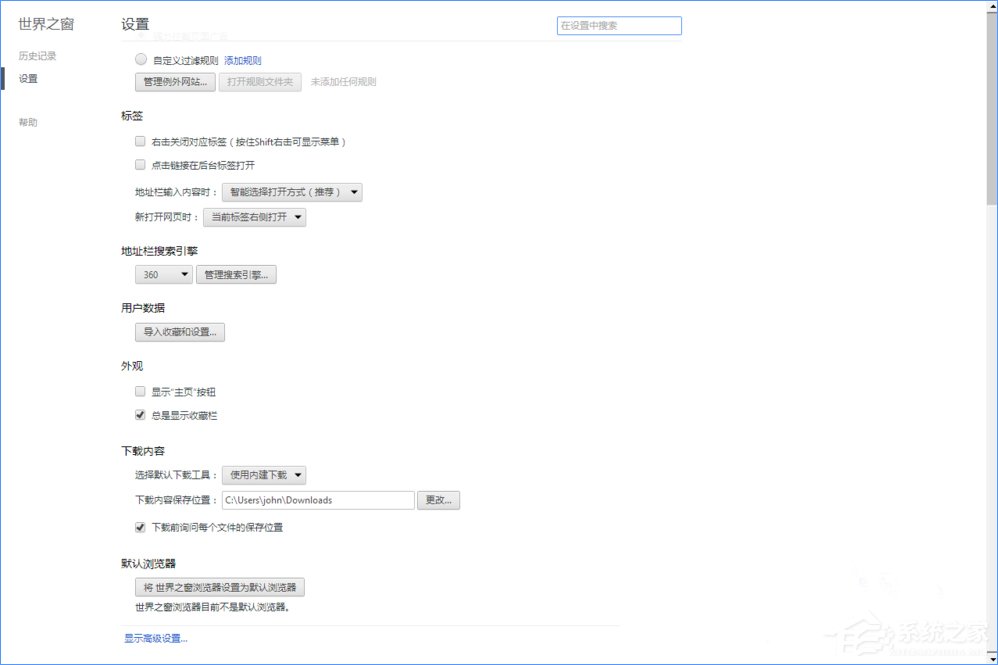Click the download folder path input field
The image size is (998, 665).
(318, 500)
